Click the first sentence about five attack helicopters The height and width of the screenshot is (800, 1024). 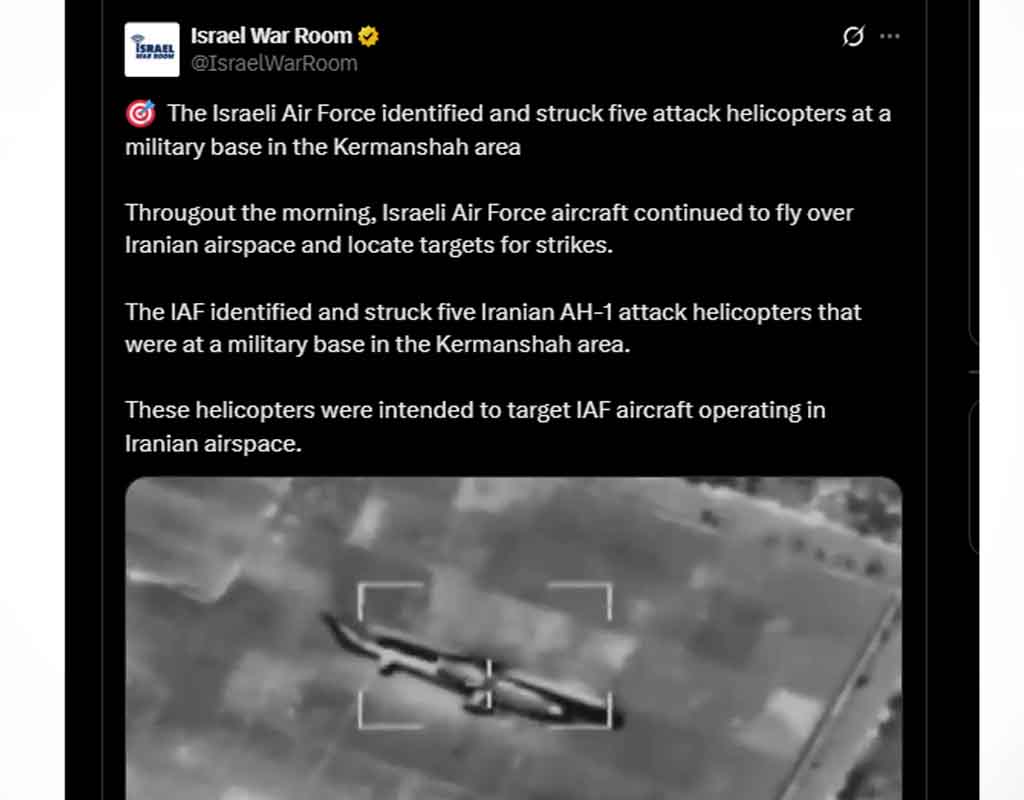pos(508,130)
